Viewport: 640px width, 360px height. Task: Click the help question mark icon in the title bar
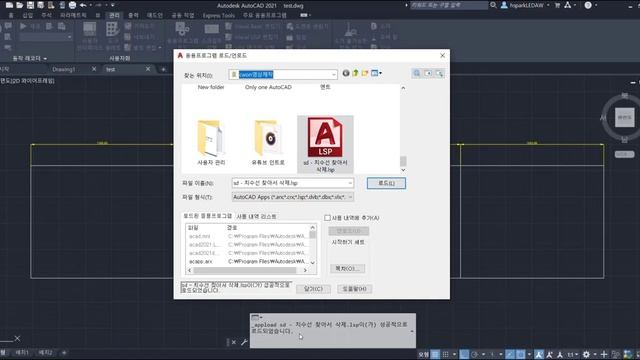pos(588,5)
